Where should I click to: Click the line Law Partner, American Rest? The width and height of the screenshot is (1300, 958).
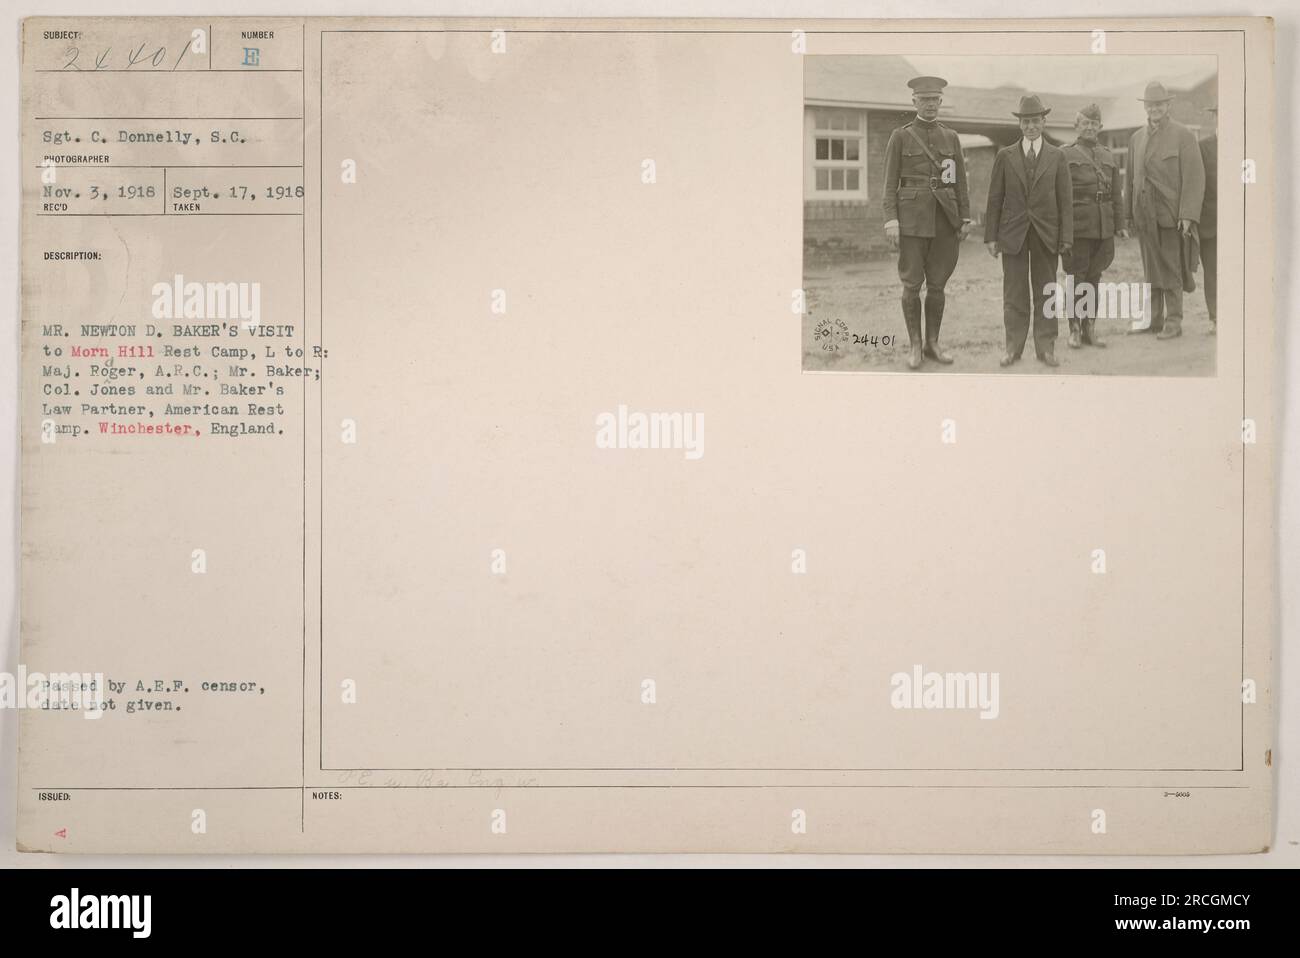[164, 409]
